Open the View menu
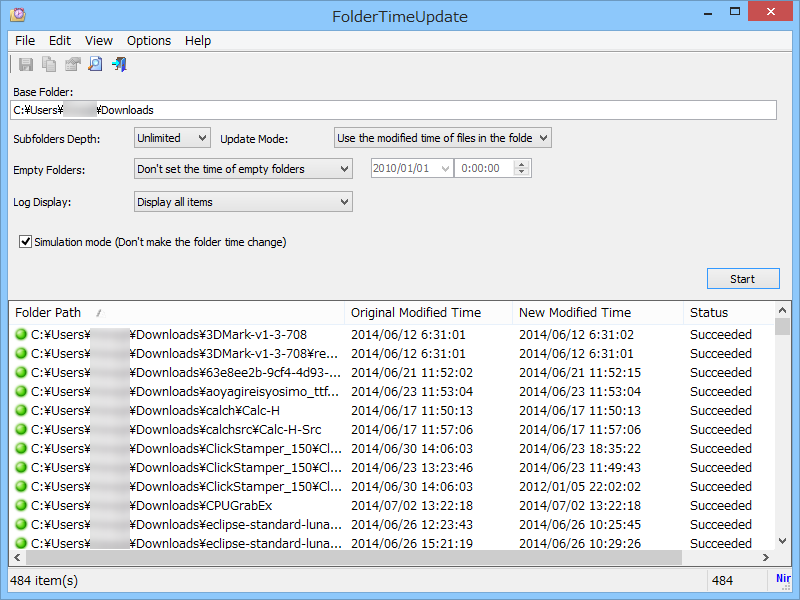800x600 pixels. tap(98, 41)
